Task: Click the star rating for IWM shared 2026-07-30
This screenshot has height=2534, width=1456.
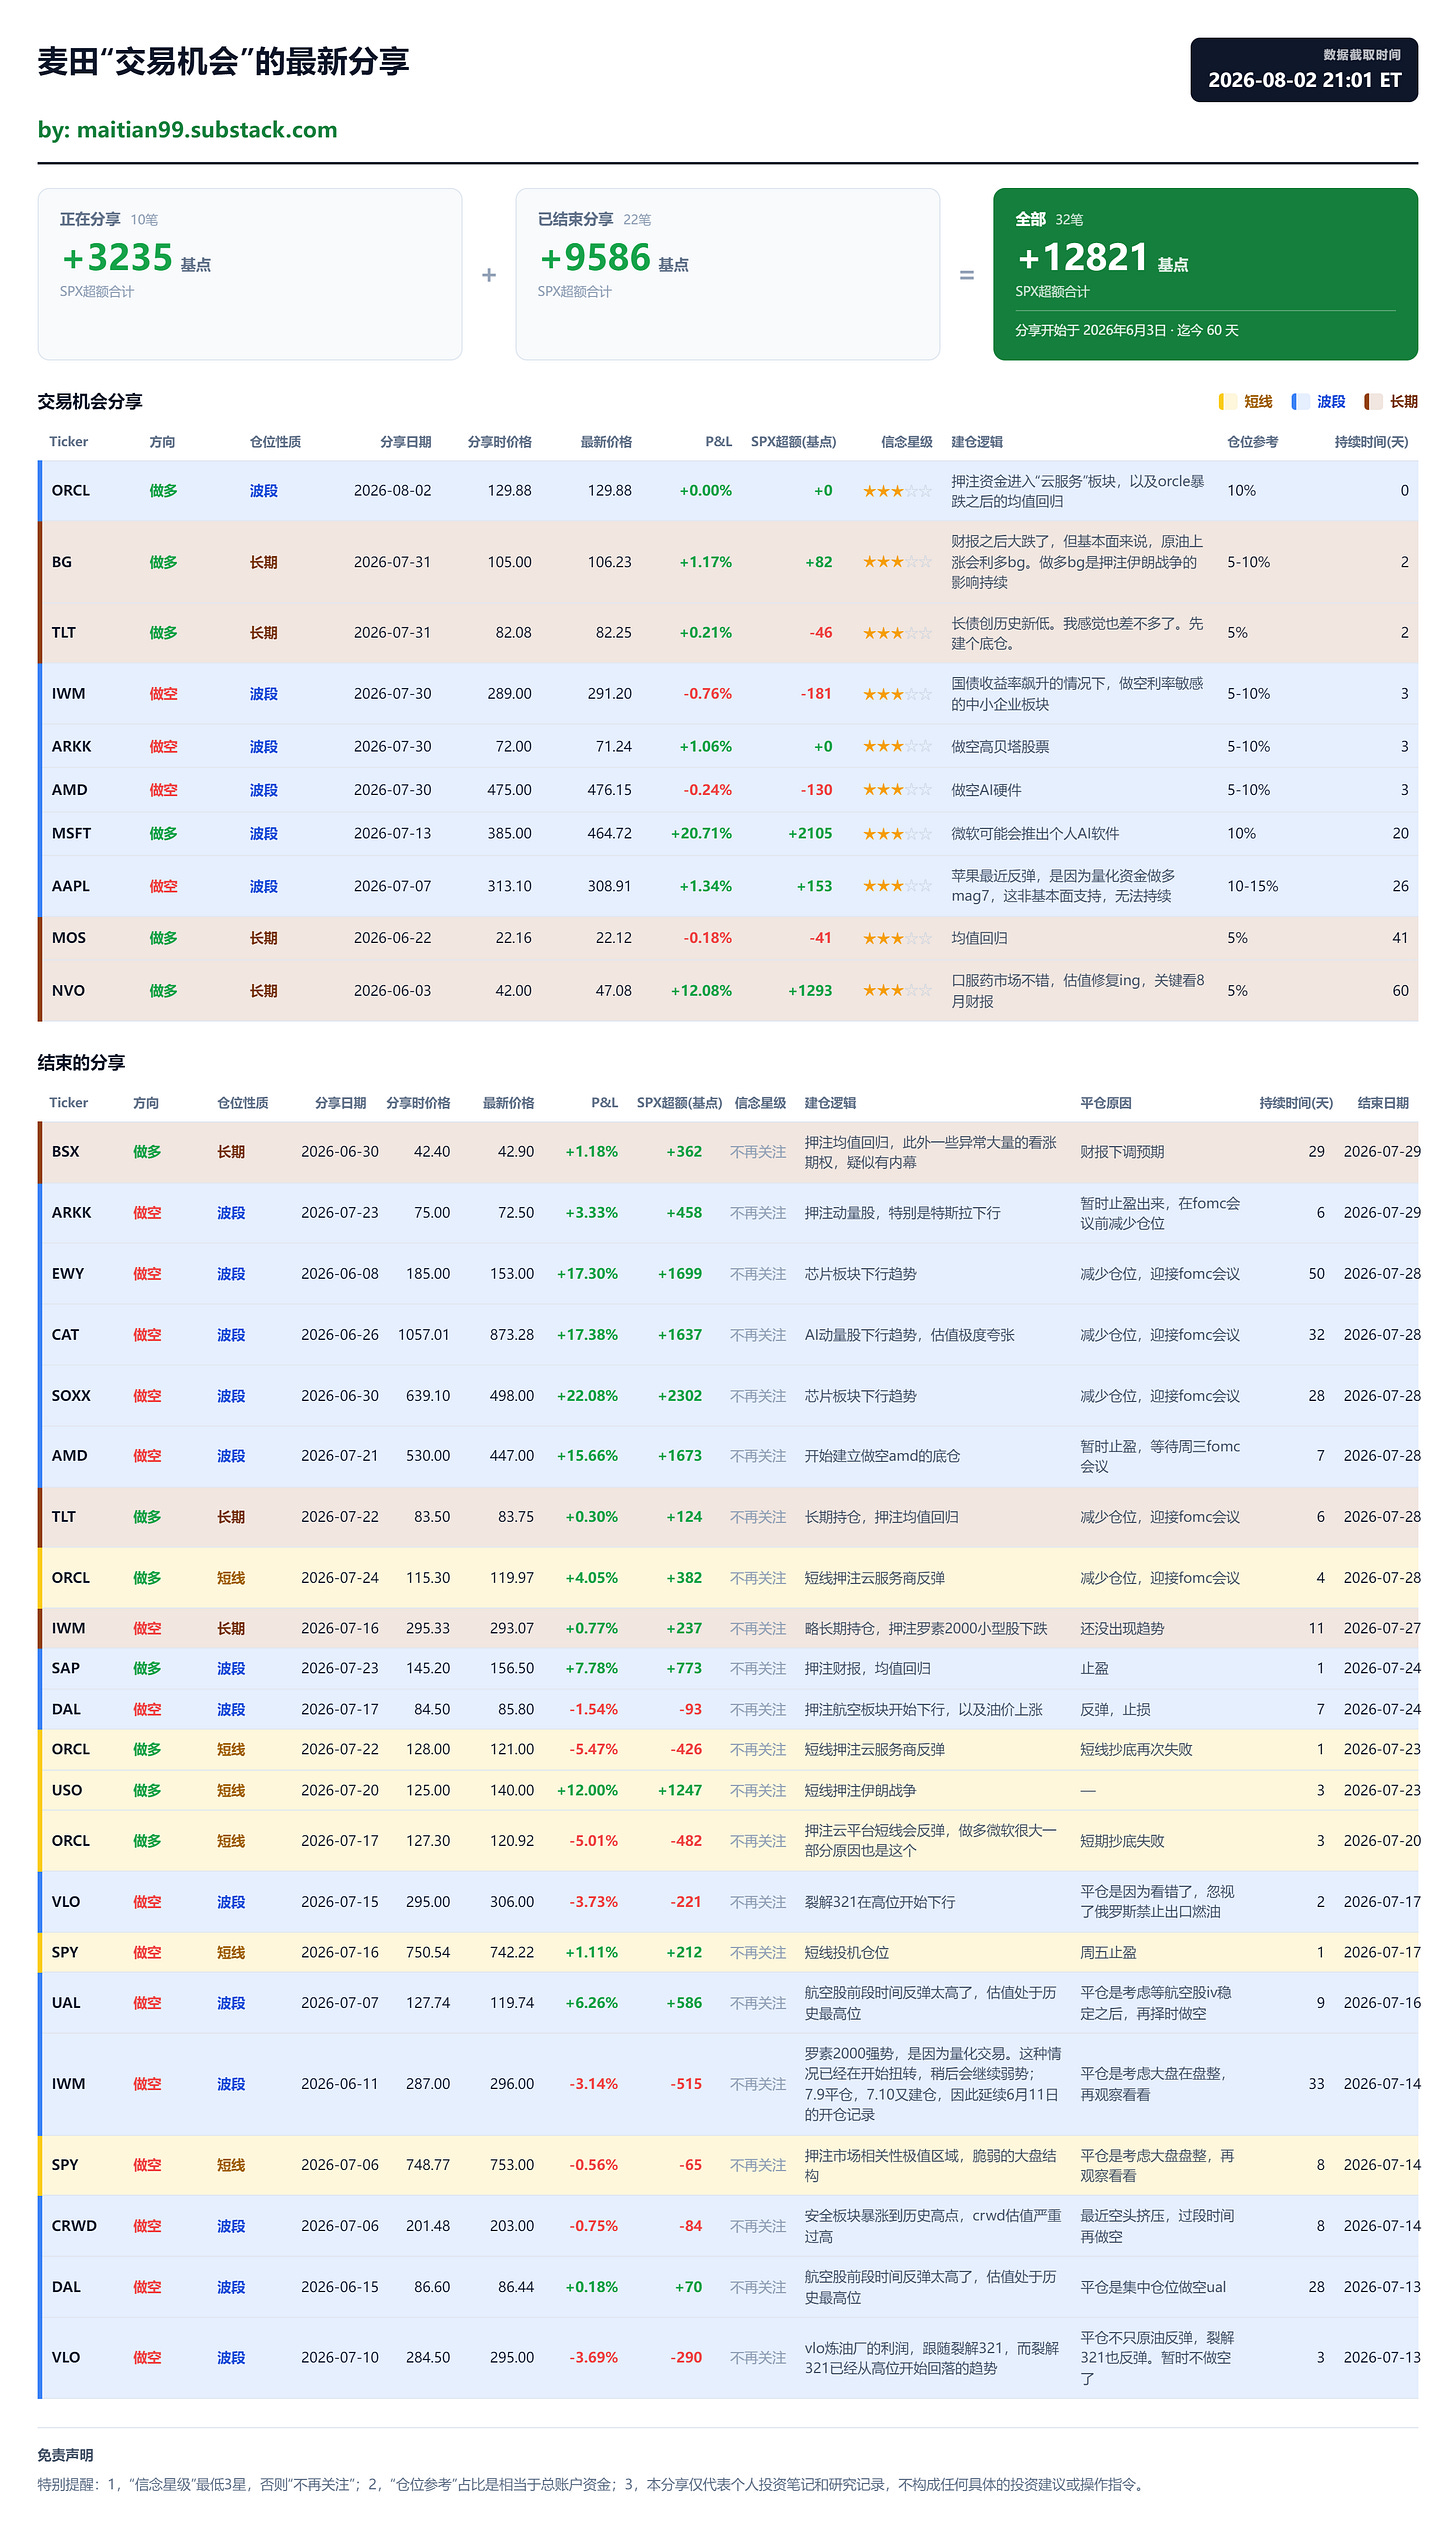Action: click(897, 694)
